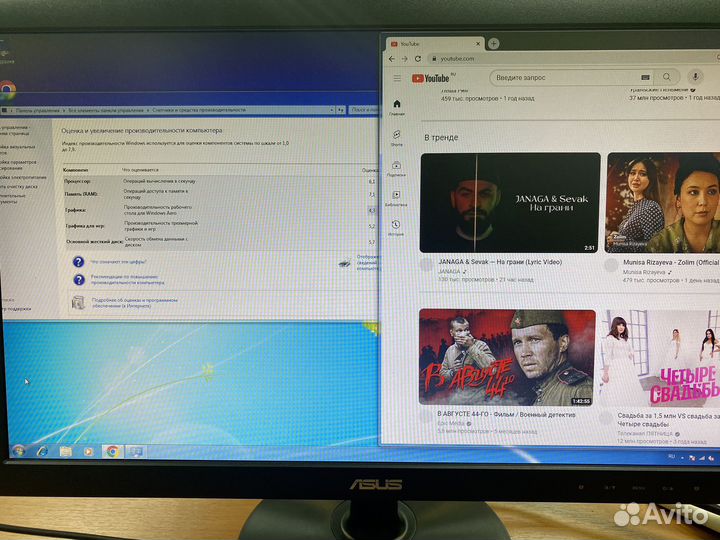Switch to Control Panel taskbar icon
The height and width of the screenshot is (540, 720).
pos(136,452)
